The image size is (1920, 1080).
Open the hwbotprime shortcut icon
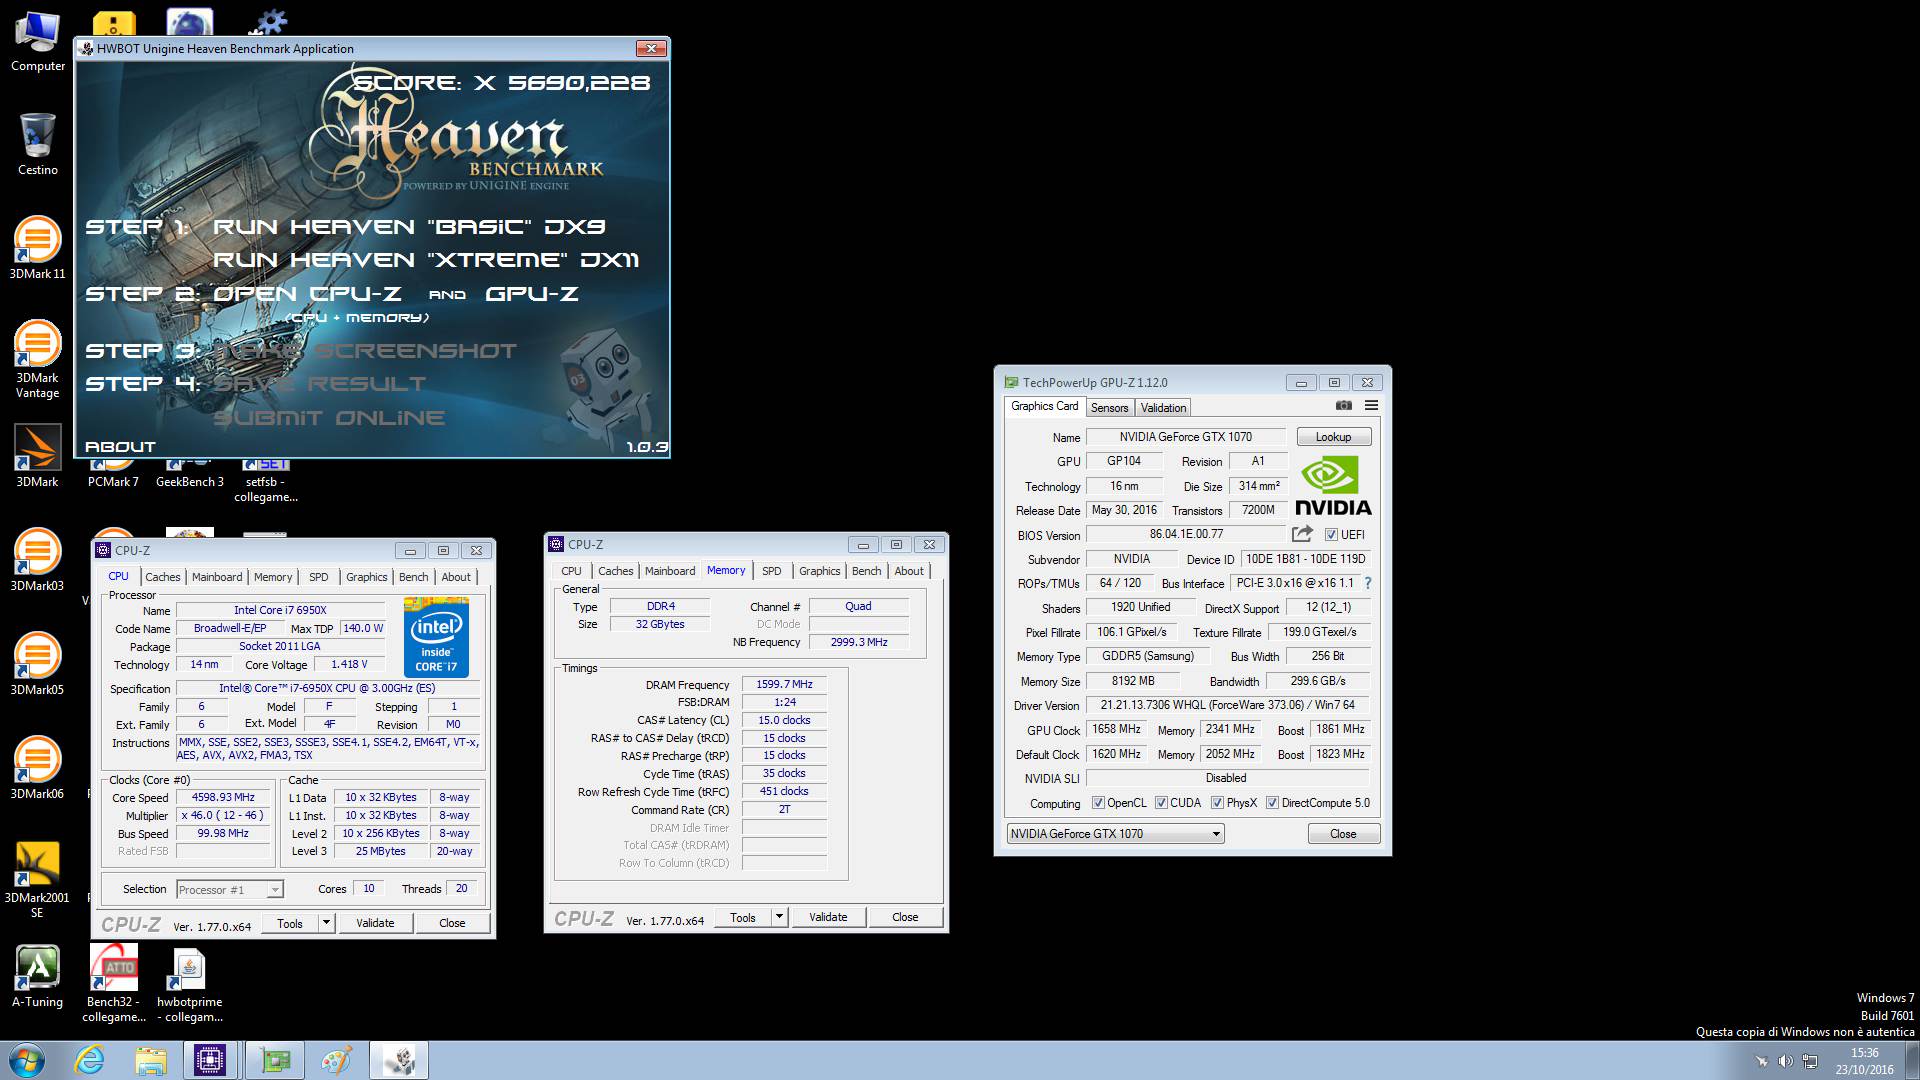click(190, 983)
